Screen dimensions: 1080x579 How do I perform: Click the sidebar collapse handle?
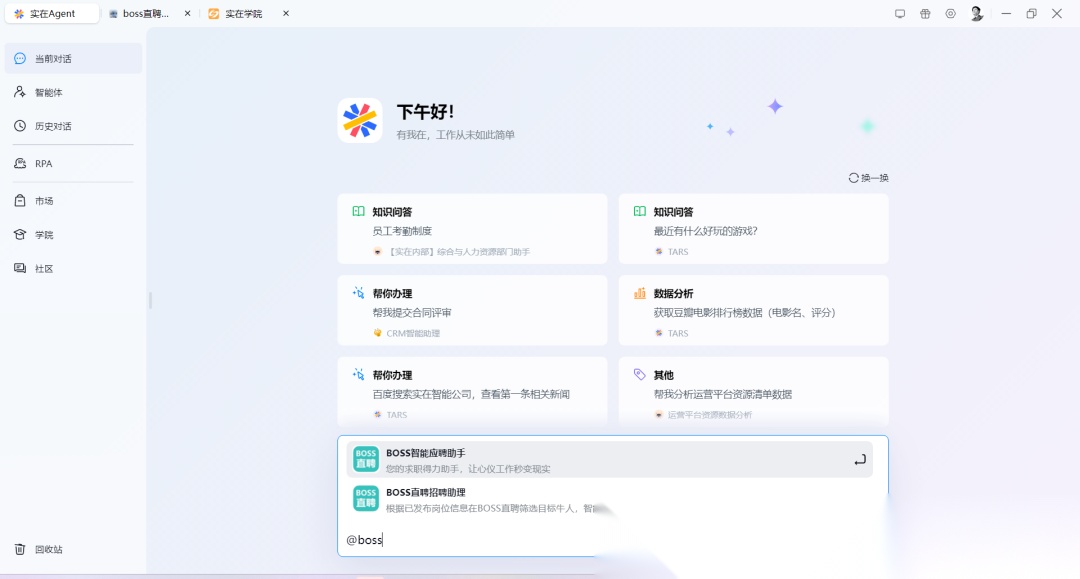coord(150,300)
